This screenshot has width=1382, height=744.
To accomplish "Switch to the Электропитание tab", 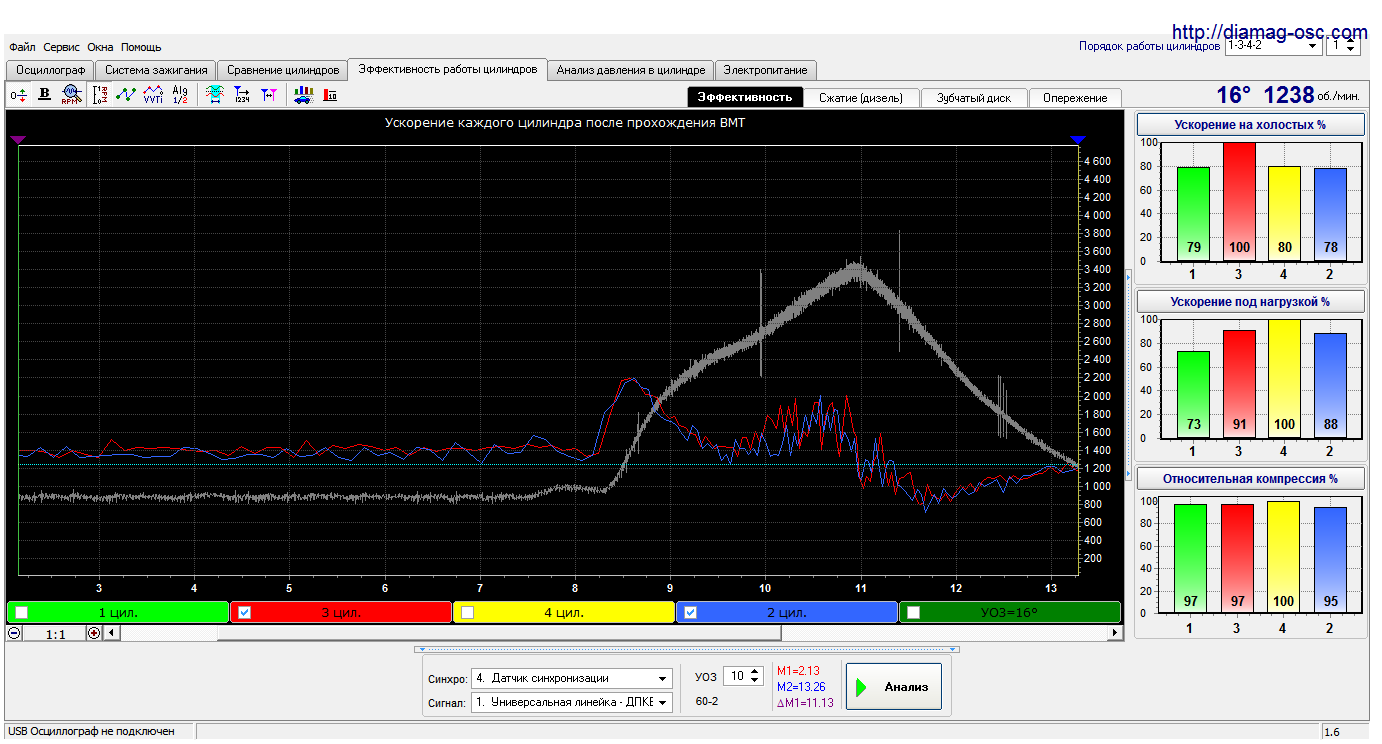I will [766, 70].
